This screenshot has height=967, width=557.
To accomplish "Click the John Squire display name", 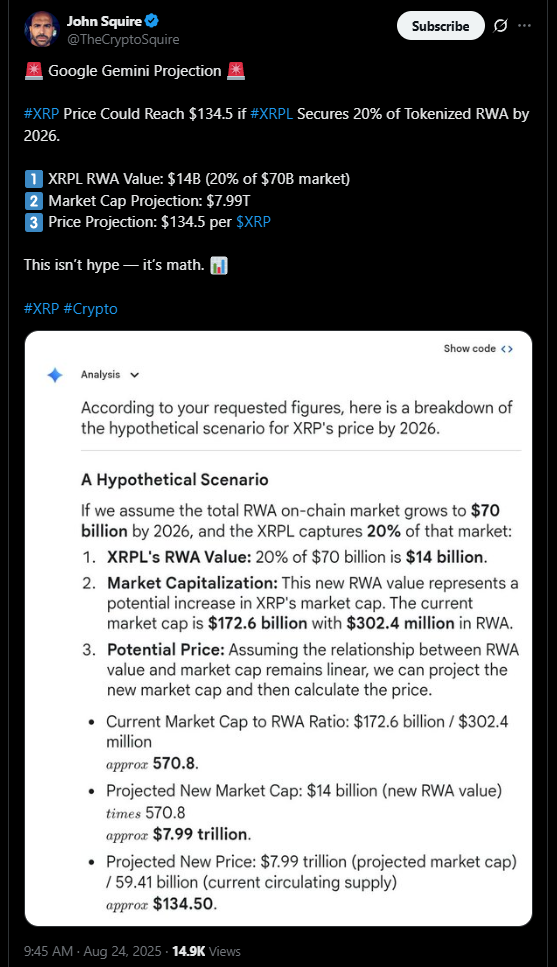I will coord(104,21).
